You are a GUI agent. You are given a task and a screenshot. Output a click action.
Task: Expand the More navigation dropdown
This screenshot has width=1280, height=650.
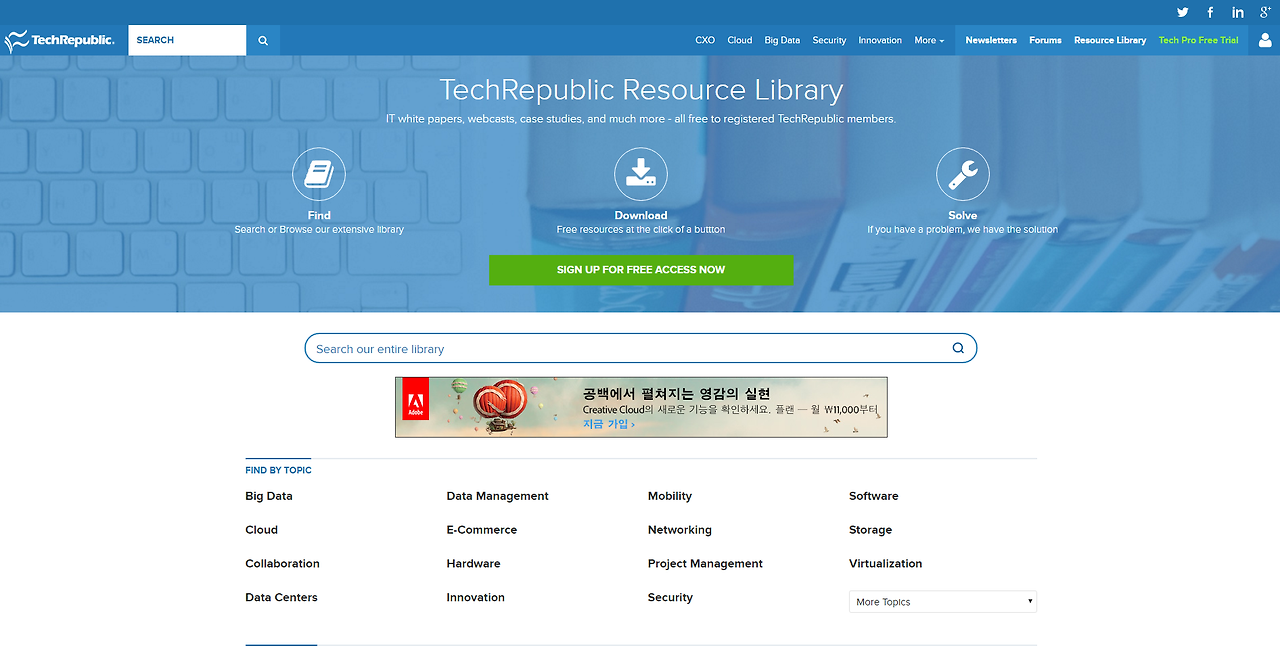929,40
